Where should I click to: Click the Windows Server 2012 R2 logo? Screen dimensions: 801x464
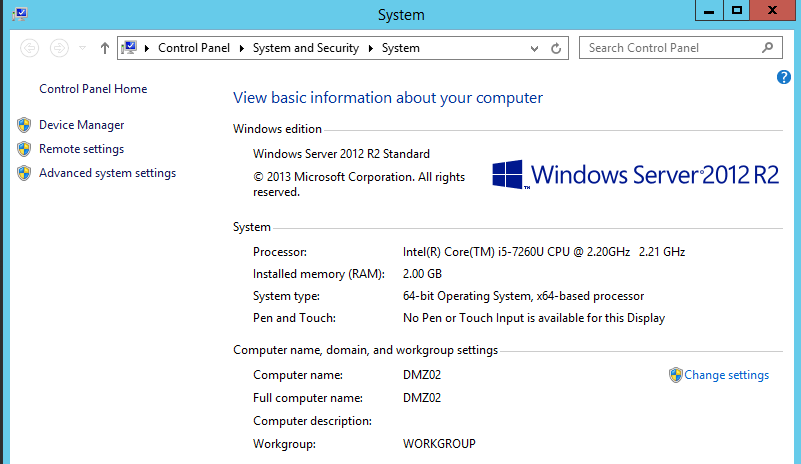click(x=635, y=175)
